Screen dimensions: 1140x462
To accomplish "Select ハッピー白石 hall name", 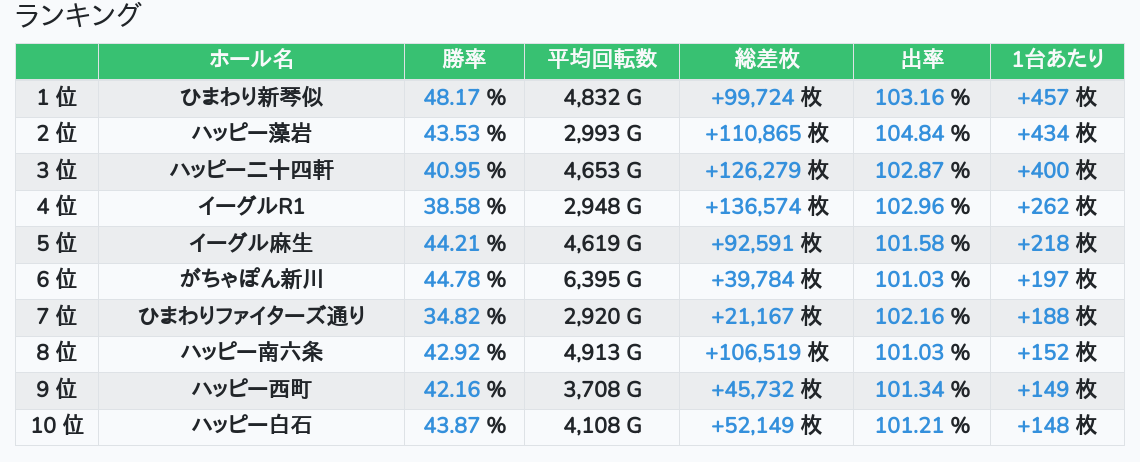I will [252, 426].
